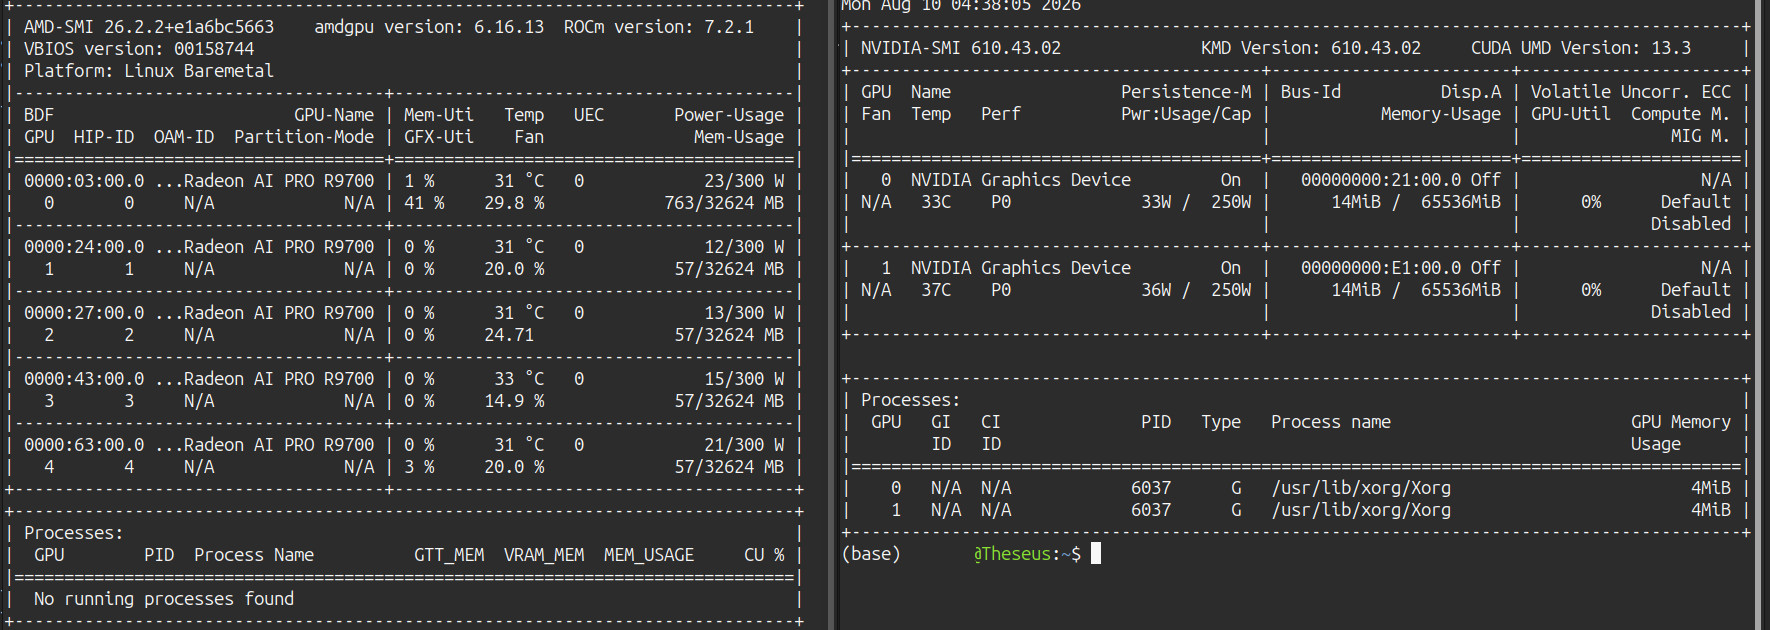Click the 37C temperature for NVIDIA GPU 1
Screen dimensions: 1770x630
coord(936,290)
